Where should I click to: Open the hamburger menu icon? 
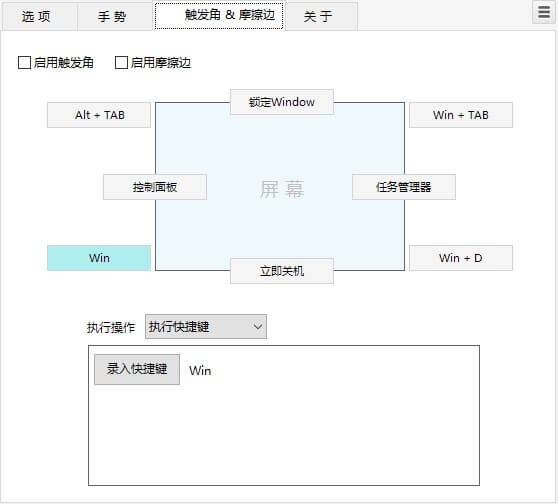[543, 12]
